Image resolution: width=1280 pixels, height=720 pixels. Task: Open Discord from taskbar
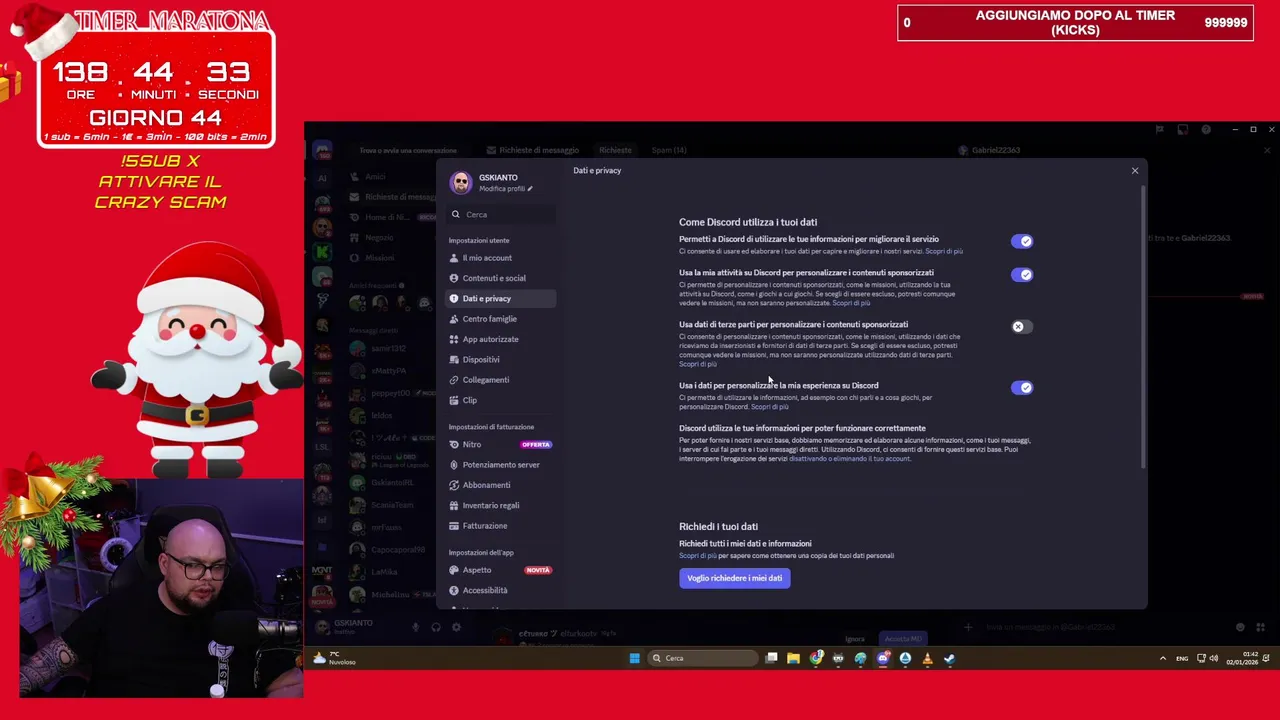(883, 658)
